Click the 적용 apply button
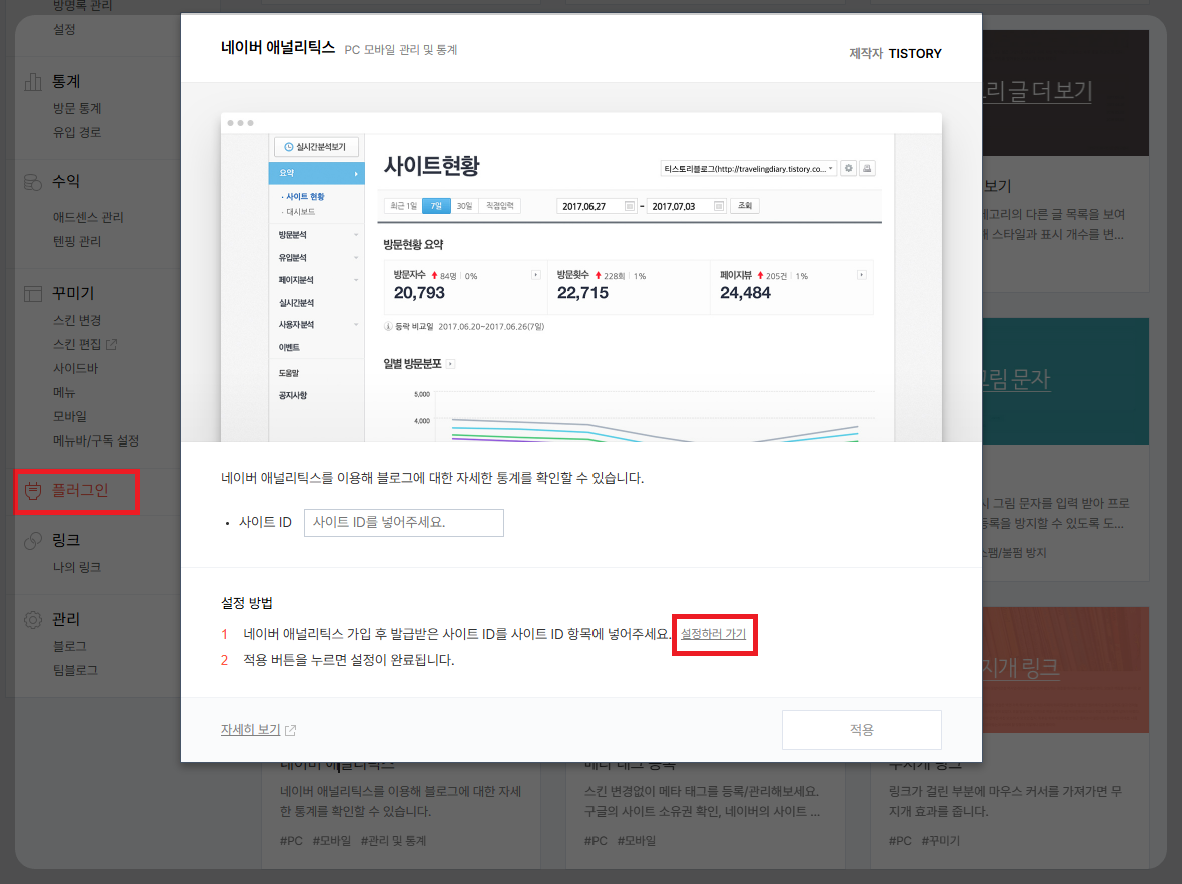Image resolution: width=1182 pixels, height=884 pixels. pos(861,729)
